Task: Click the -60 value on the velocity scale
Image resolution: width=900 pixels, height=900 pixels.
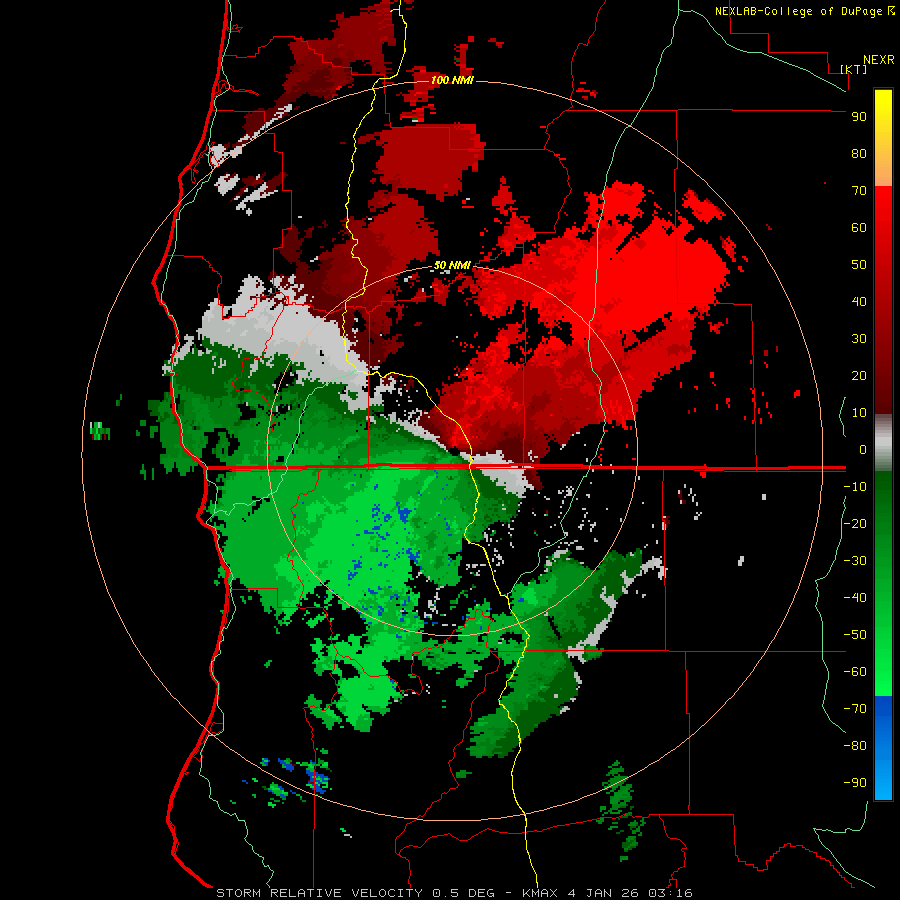Action: pyautogui.click(x=855, y=672)
